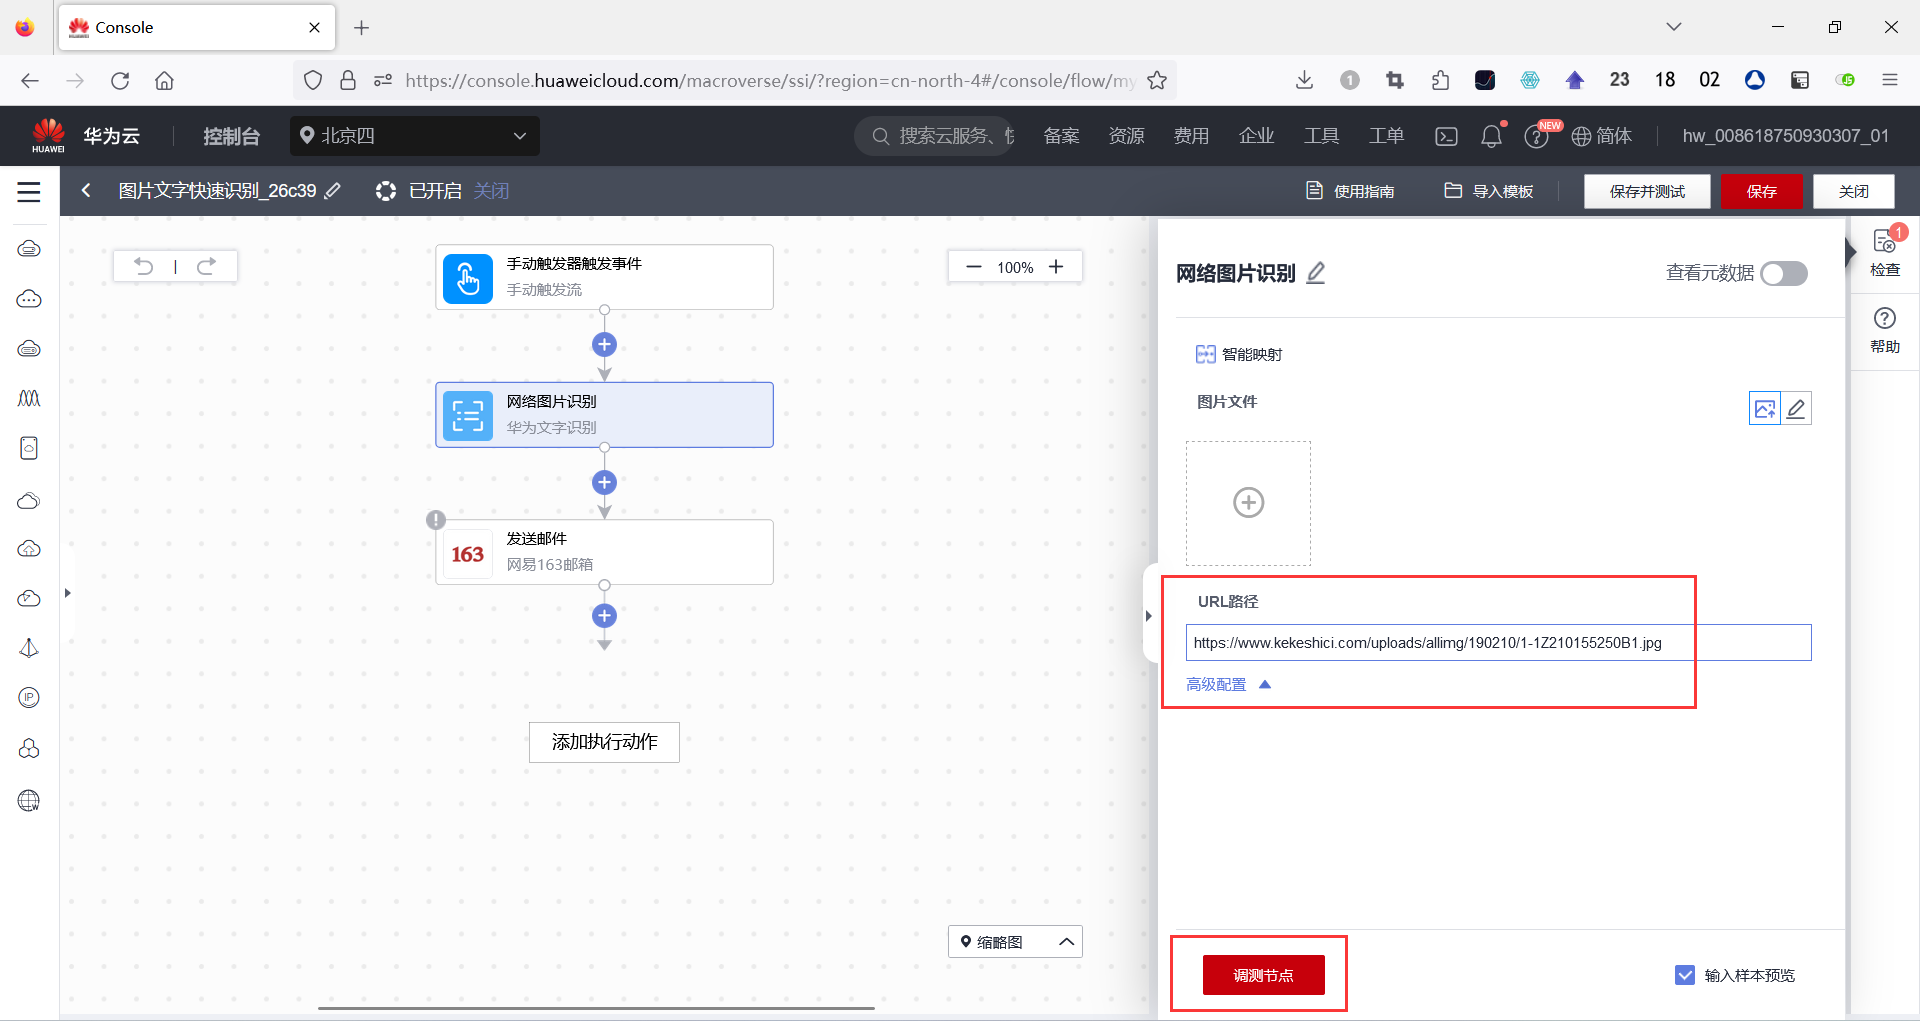Click the browser downloads icon
This screenshot has width=1920, height=1021.
(1304, 80)
